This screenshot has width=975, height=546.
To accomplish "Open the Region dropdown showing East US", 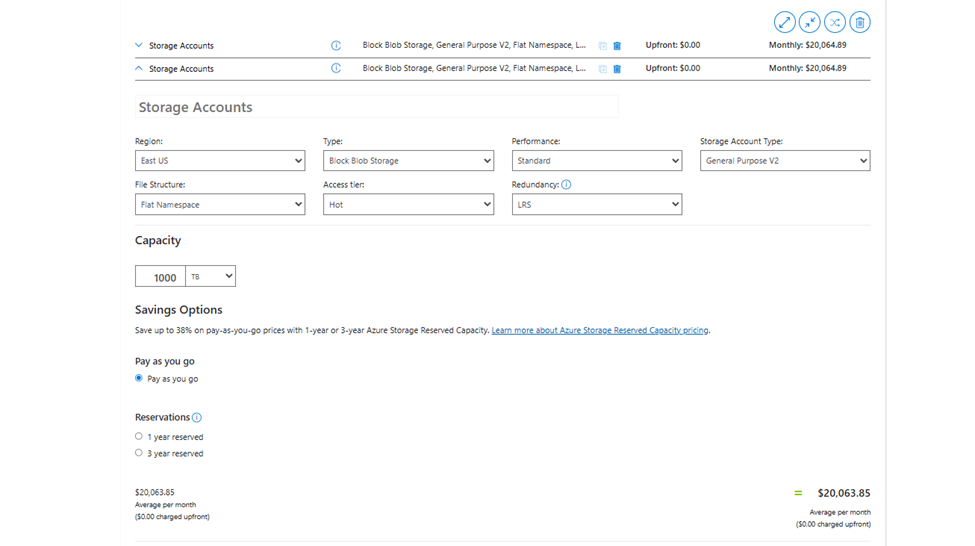I will coord(220,160).
